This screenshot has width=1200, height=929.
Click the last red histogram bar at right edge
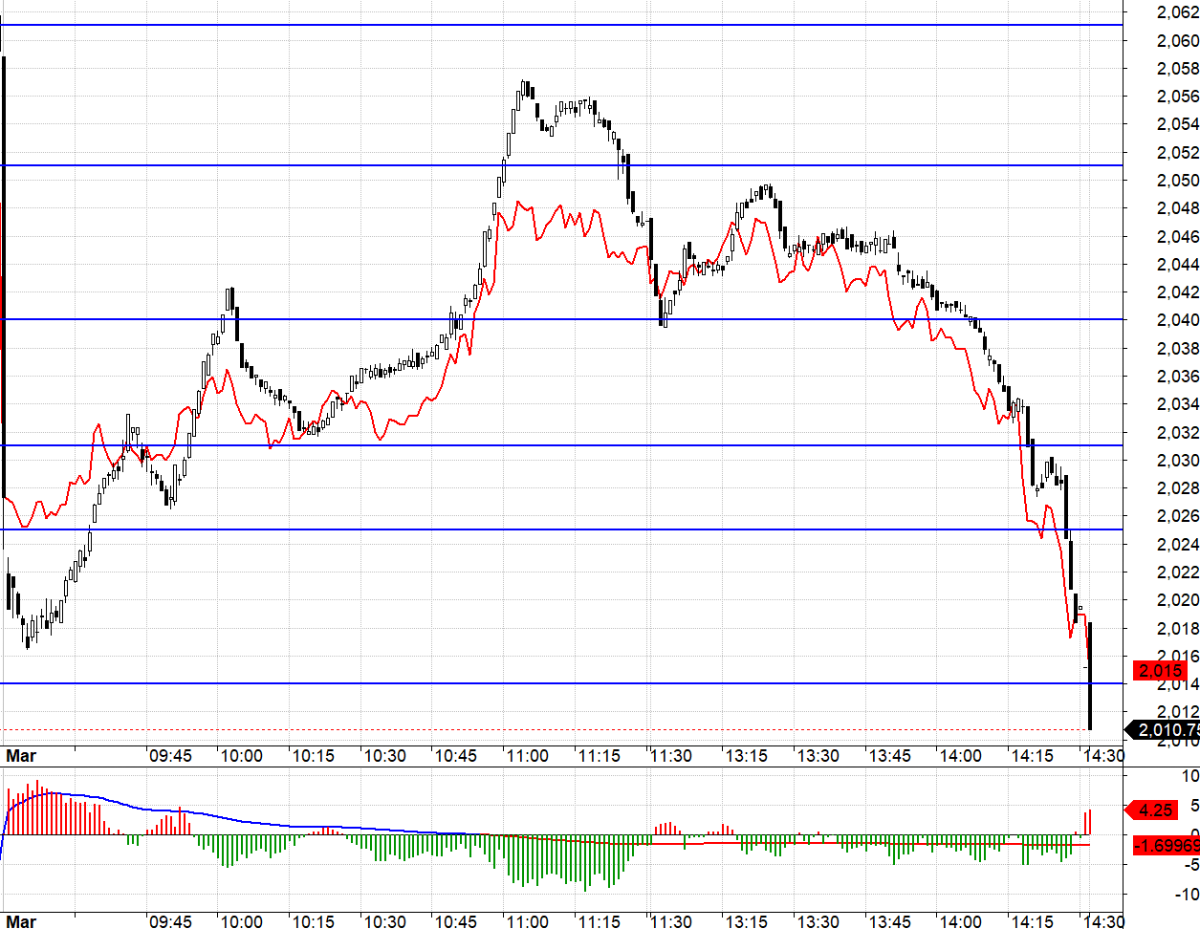[x=1088, y=822]
